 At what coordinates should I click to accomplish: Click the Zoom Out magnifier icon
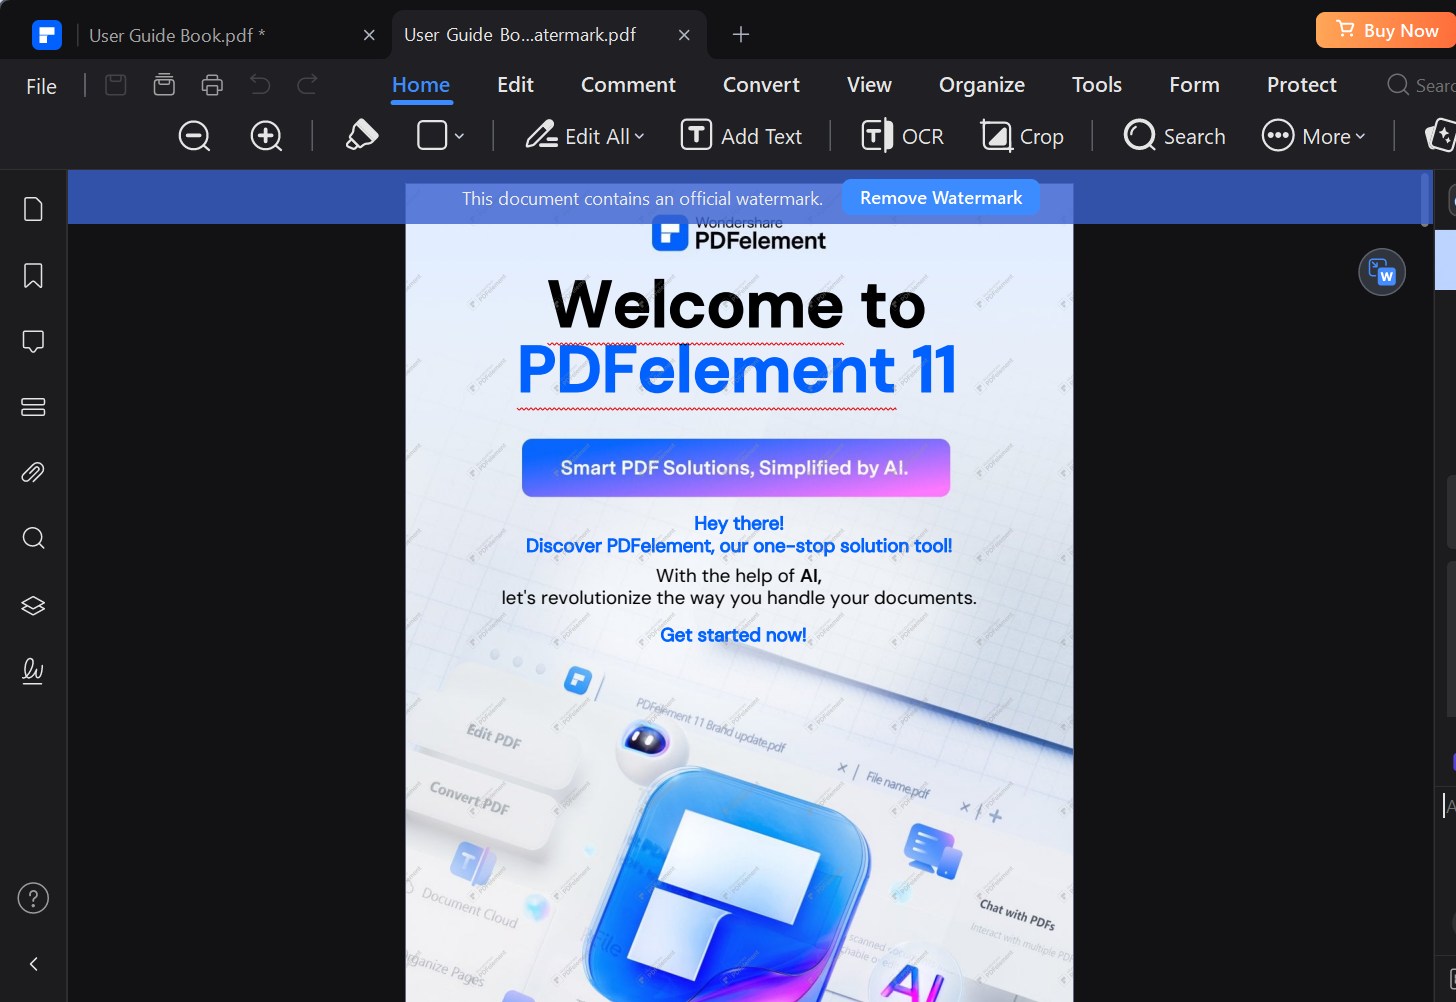click(x=194, y=136)
